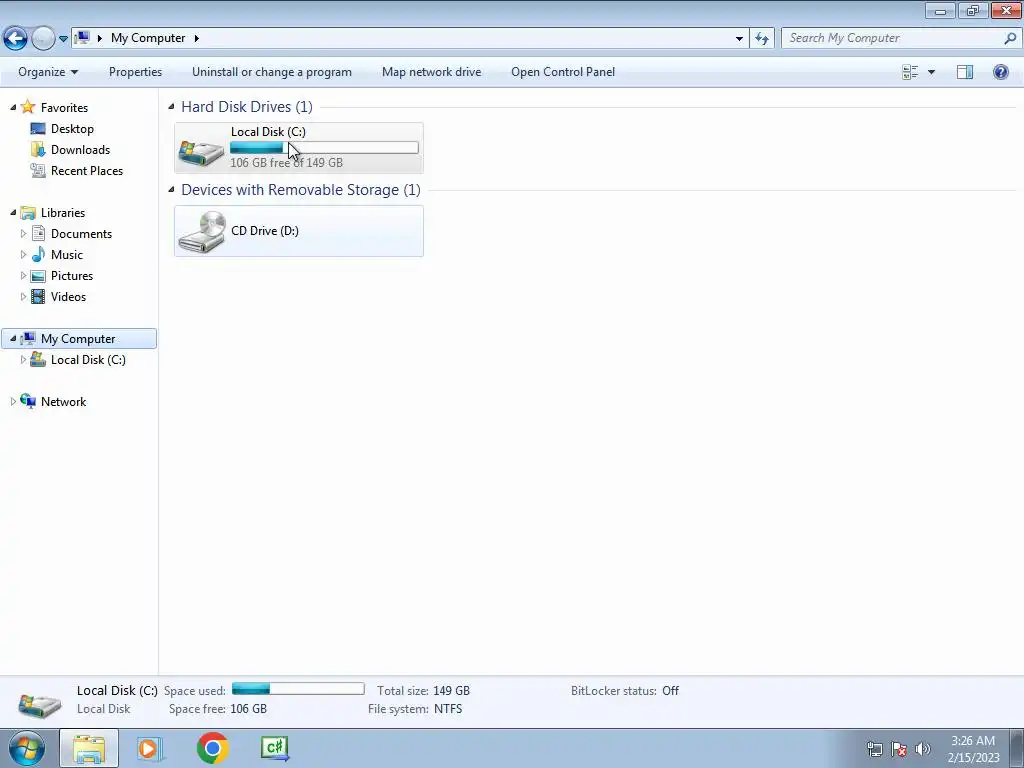This screenshot has width=1024, height=768.
Task: Open the view options dropdown arrow
Action: tap(931, 72)
